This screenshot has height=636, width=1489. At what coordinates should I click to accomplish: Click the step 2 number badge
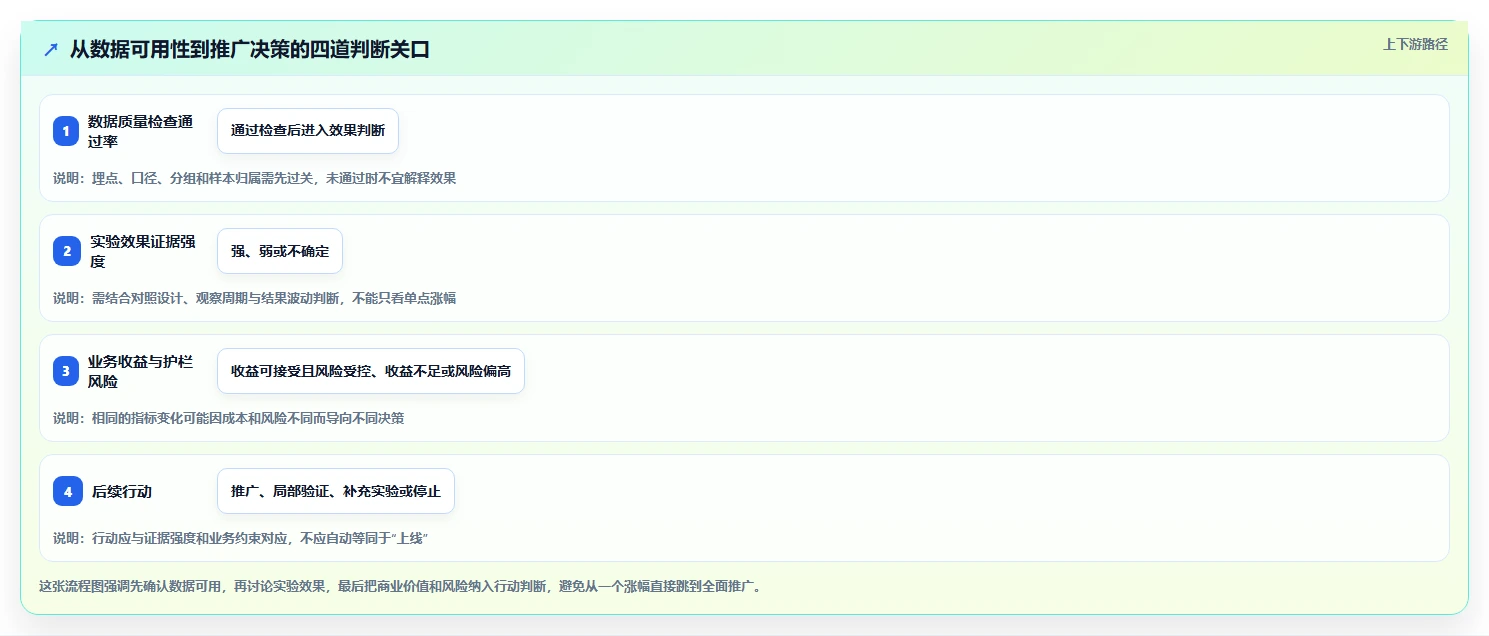[x=66, y=251]
